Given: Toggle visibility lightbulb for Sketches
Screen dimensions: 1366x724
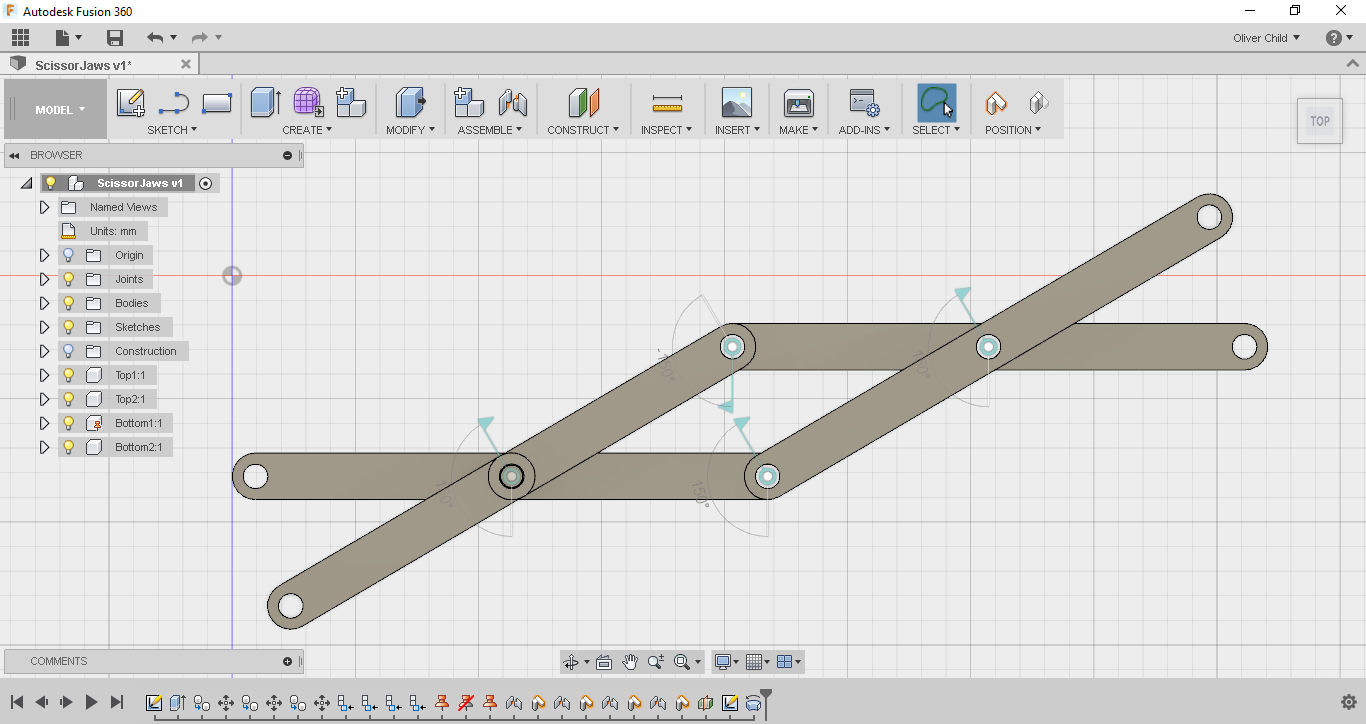Looking at the screenshot, I should pos(69,327).
